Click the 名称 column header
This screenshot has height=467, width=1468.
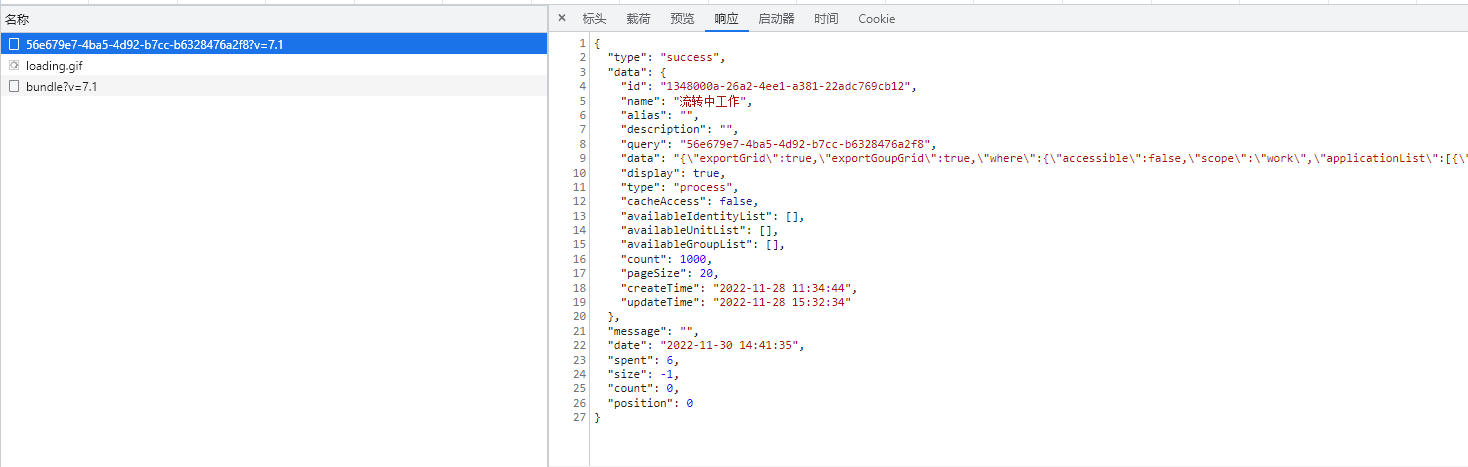pyautogui.click(x=274, y=19)
